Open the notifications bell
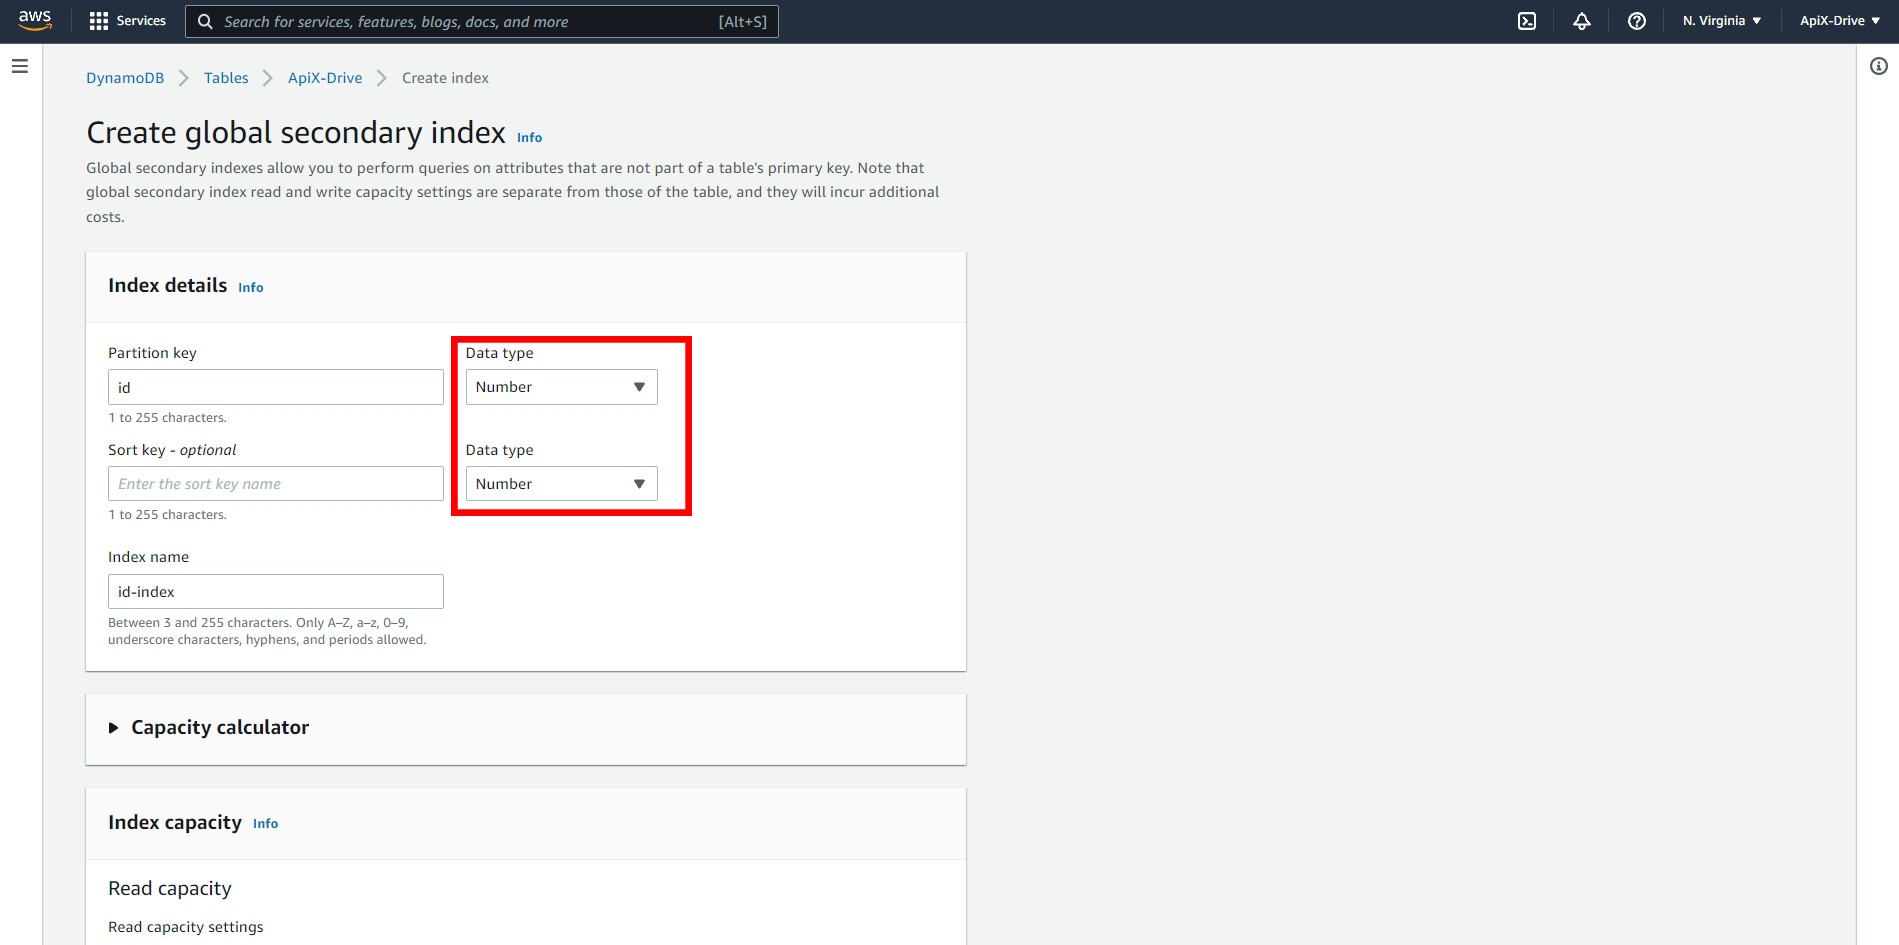The image size is (1899, 945). pyautogui.click(x=1582, y=21)
